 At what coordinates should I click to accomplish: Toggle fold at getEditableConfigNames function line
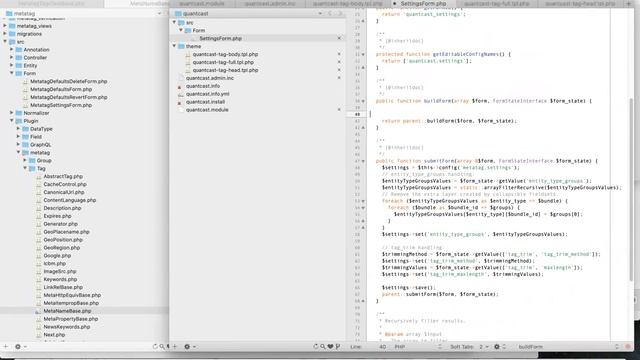click(x=363, y=54)
